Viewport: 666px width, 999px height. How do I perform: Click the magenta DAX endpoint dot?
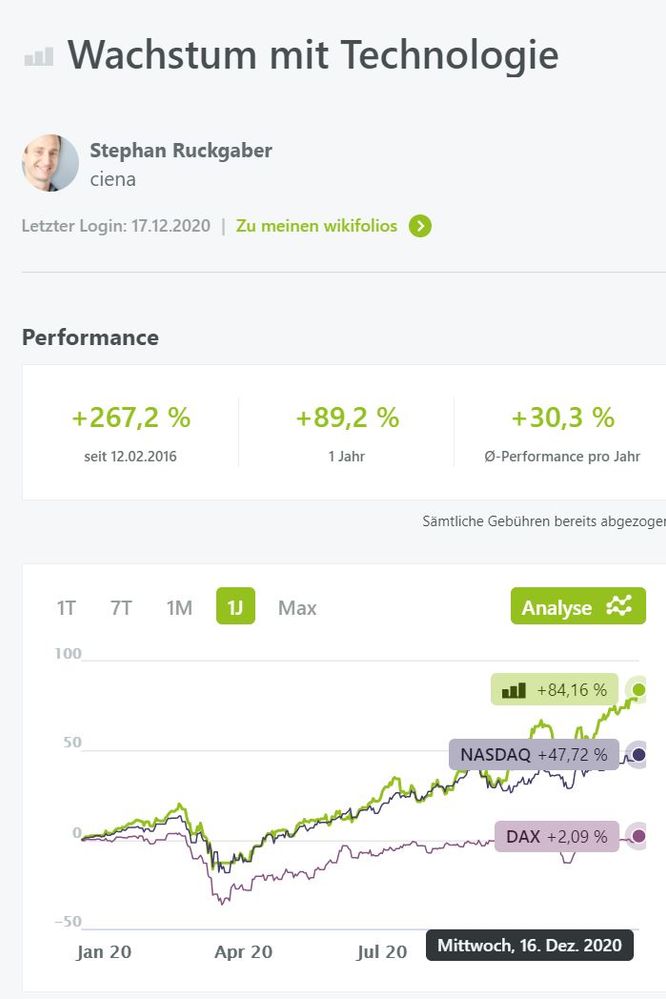coord(639,836)
